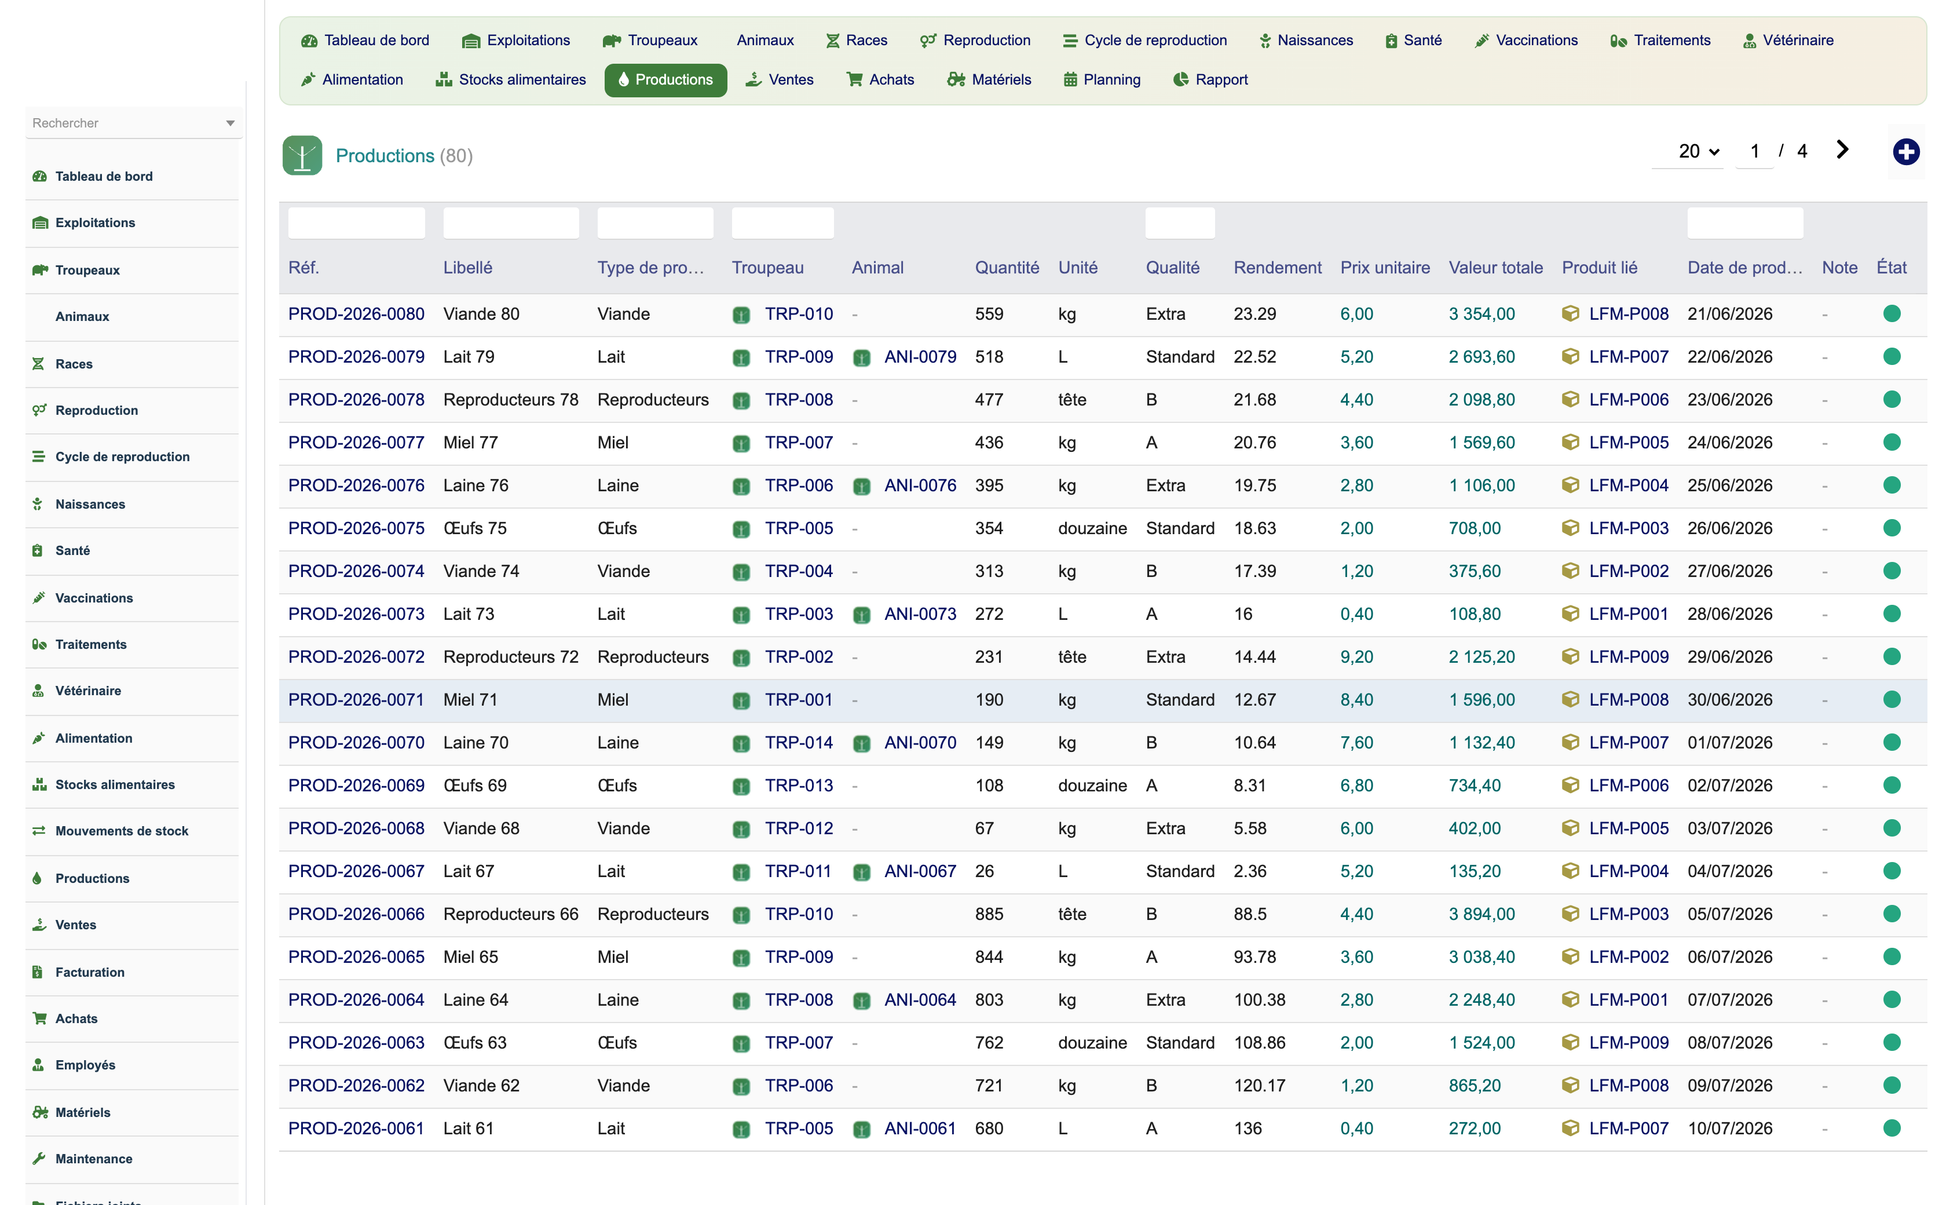Click the Date de production filter field
1946x1205 pixels.
[1745, 223]
